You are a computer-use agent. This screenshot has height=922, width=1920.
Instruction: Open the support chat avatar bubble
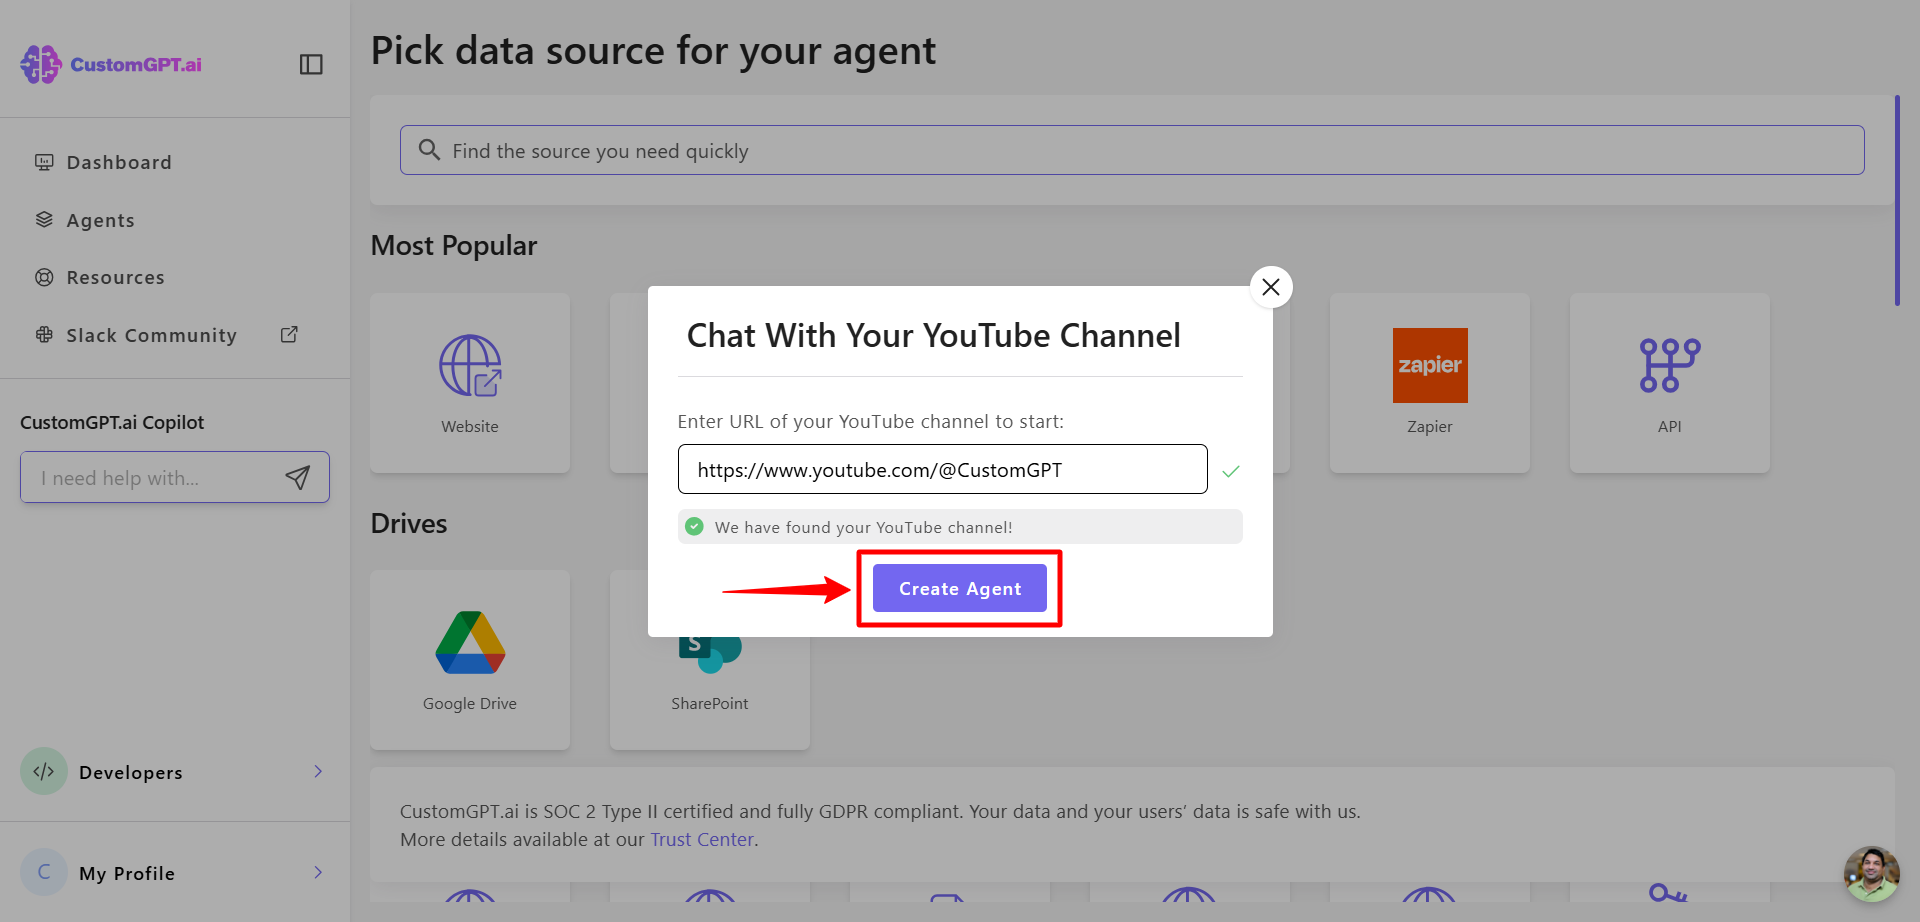point(1872,874)
